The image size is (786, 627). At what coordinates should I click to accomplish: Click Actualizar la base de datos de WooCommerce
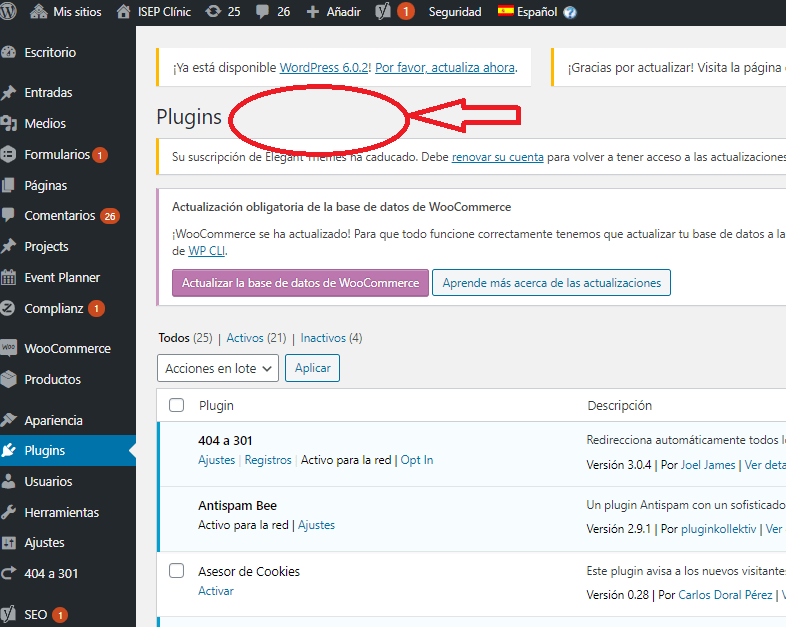(x=300, y=283)
